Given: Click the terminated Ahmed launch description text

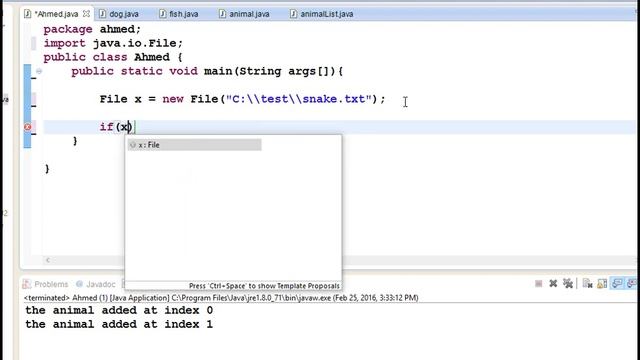Looking at the screenshot, I should [x=221, y=298].
